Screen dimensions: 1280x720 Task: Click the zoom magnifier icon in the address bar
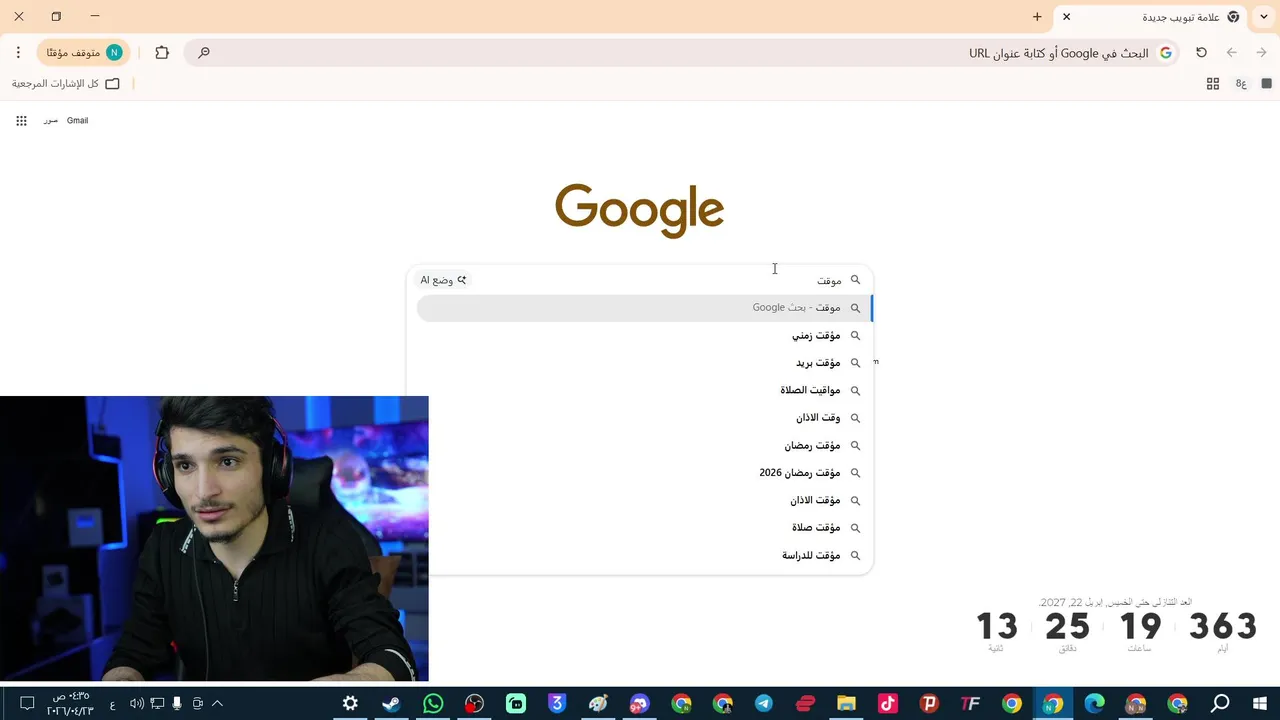tap(204, 53)
